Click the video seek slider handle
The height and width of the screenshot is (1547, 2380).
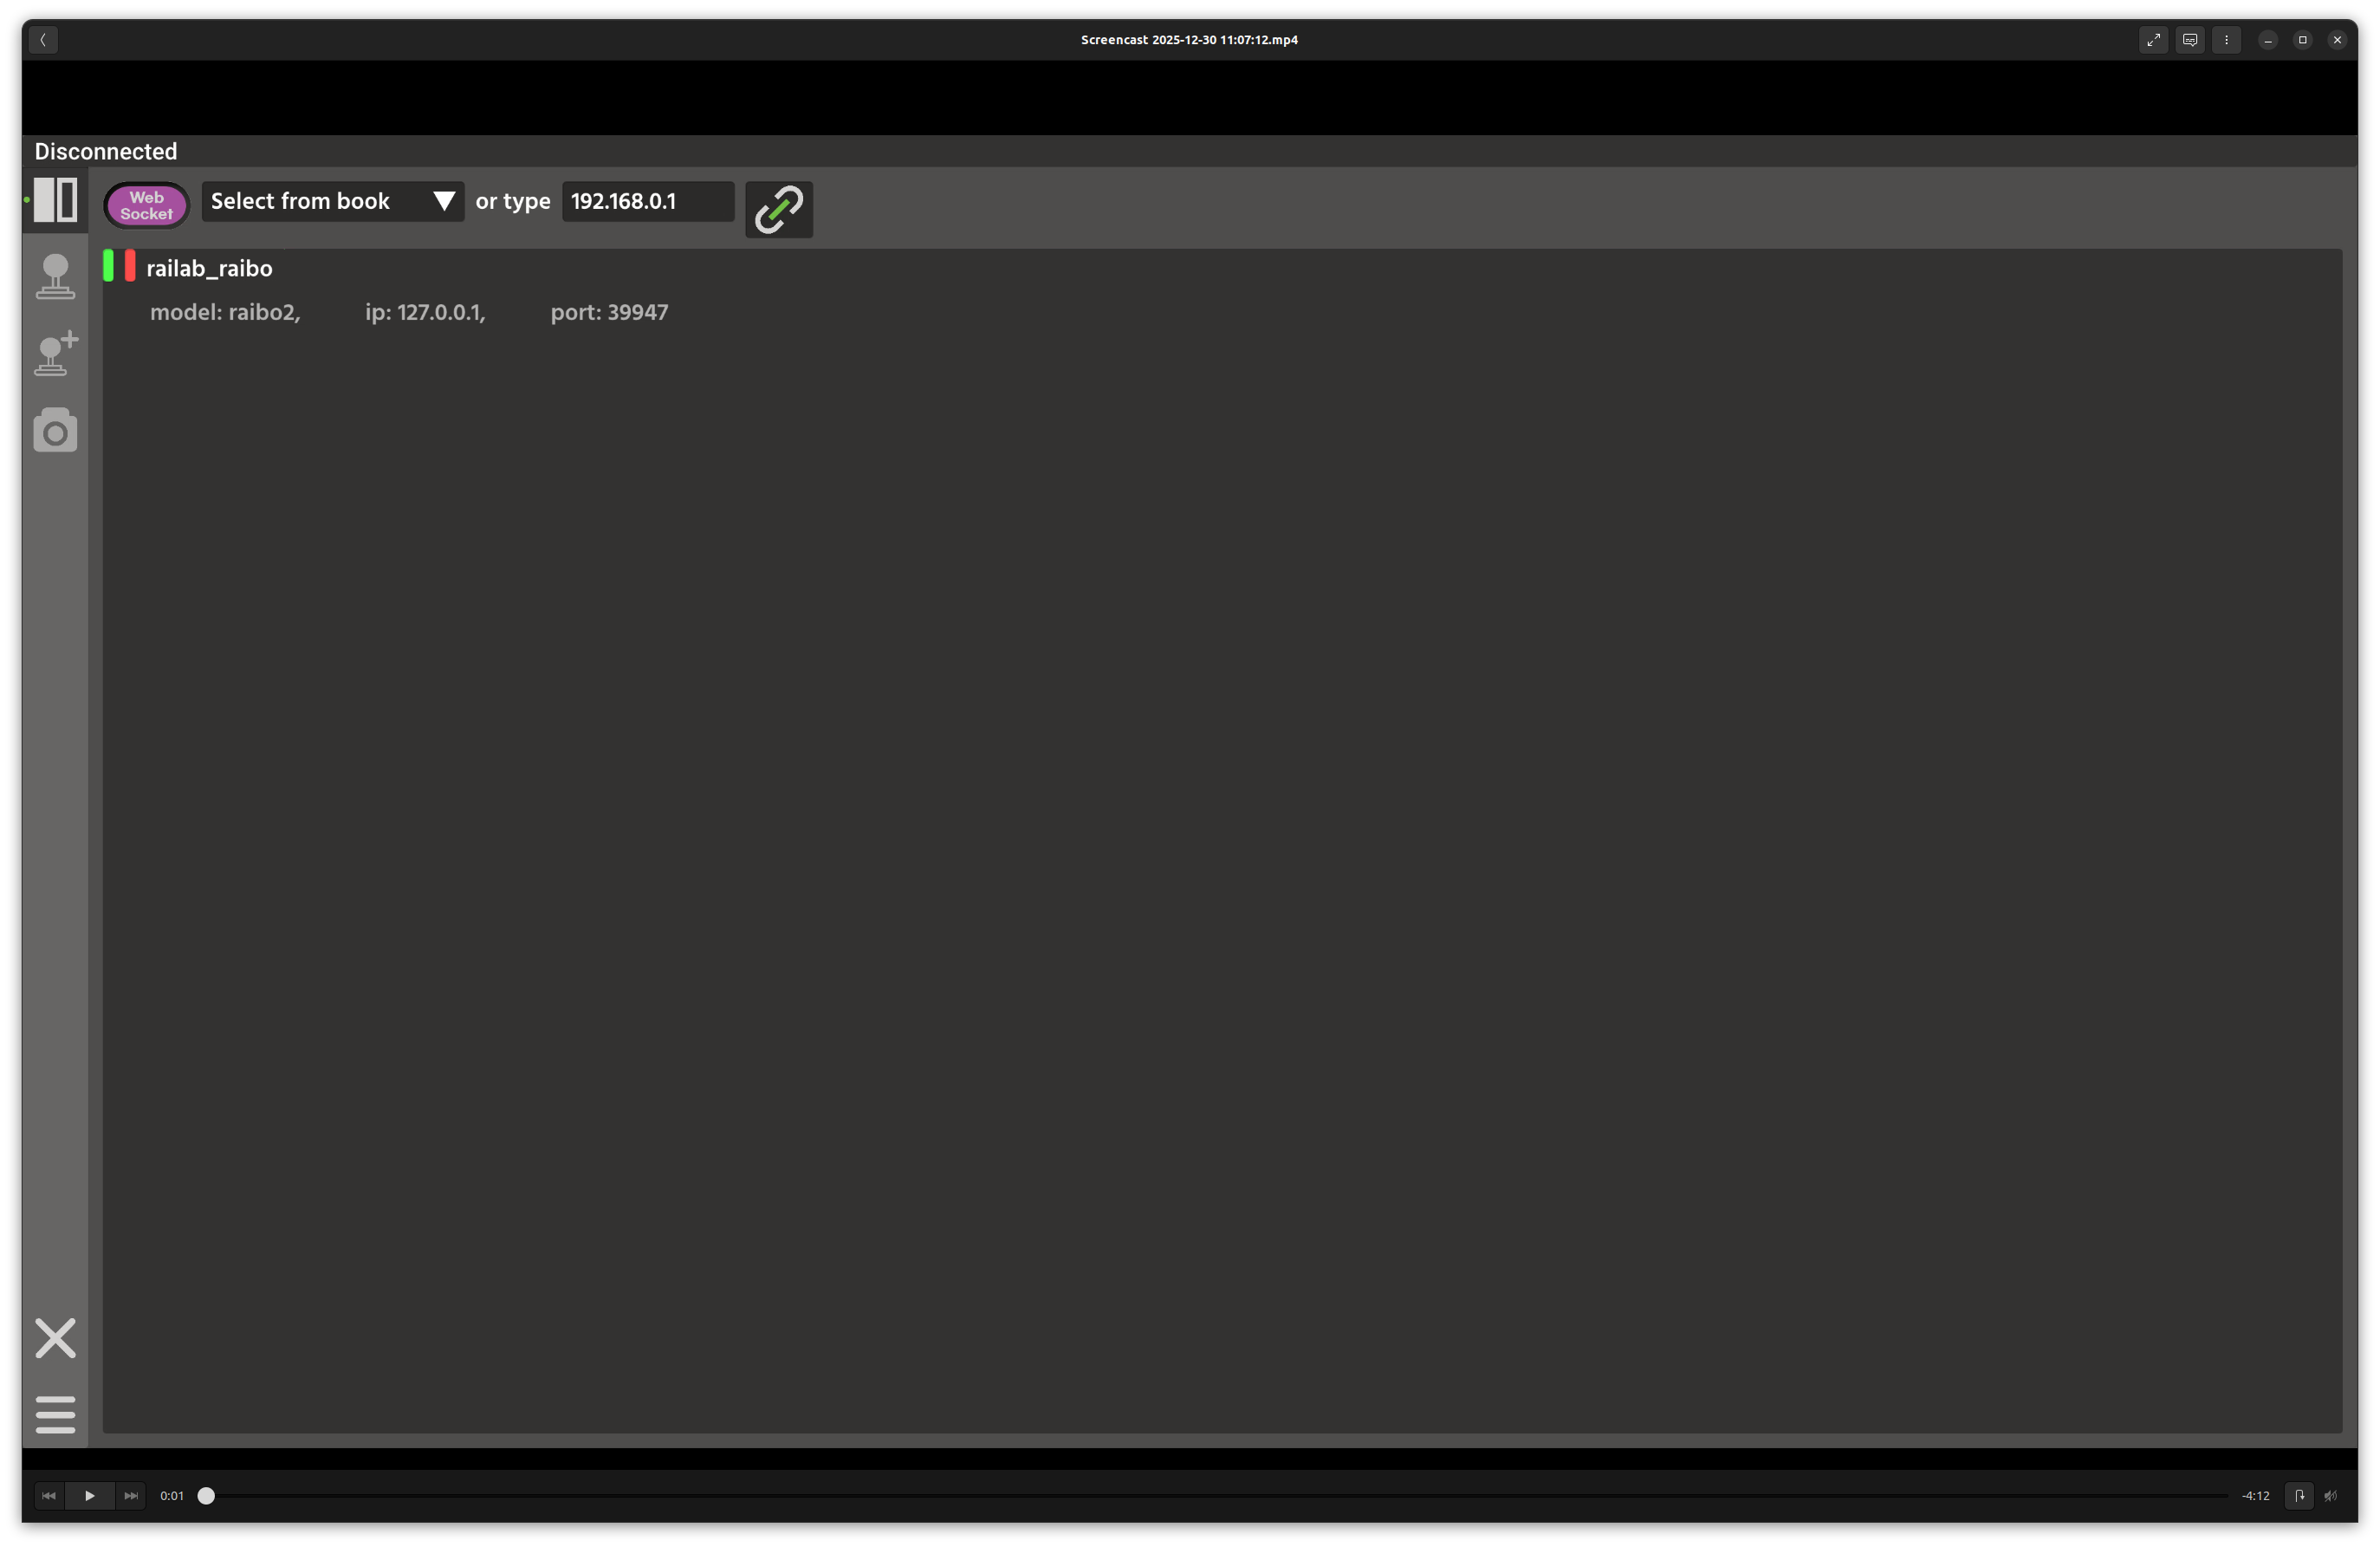point(206,1495)
